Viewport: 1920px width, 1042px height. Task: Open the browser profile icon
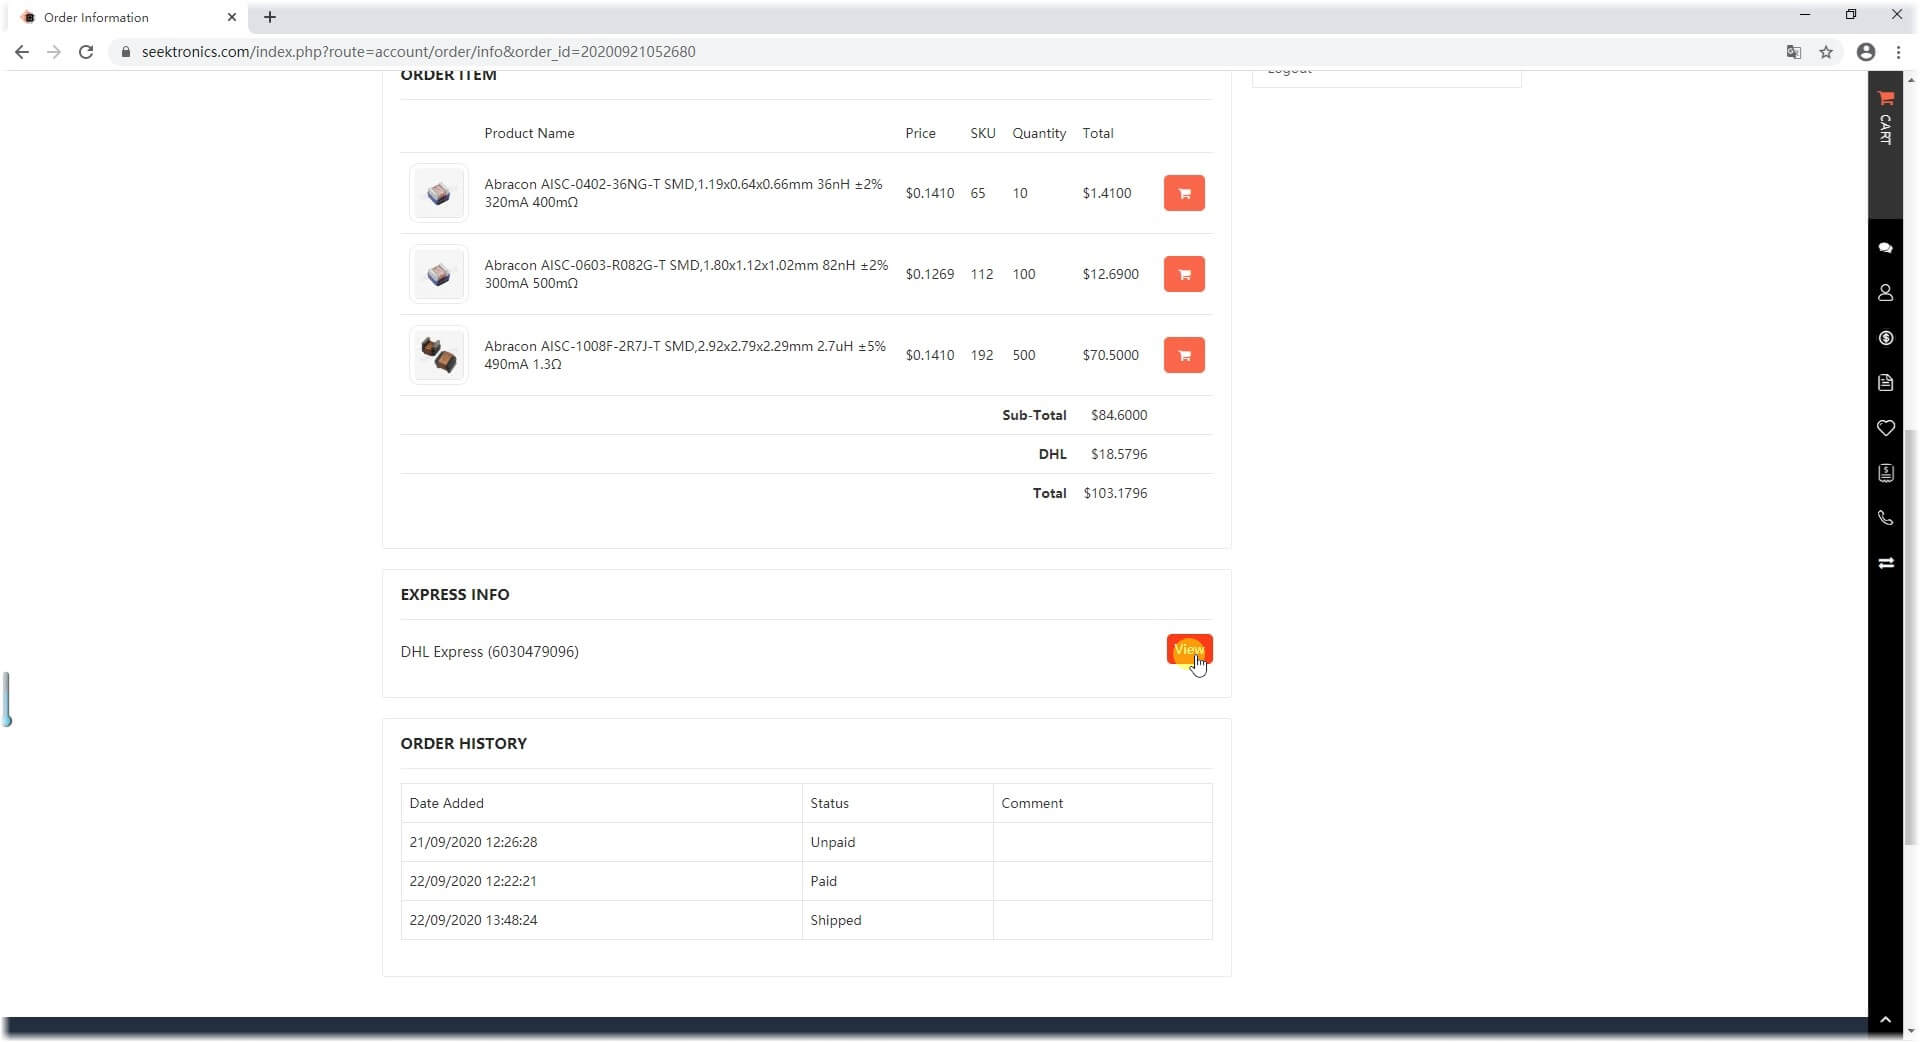[x=1866, y=52]
